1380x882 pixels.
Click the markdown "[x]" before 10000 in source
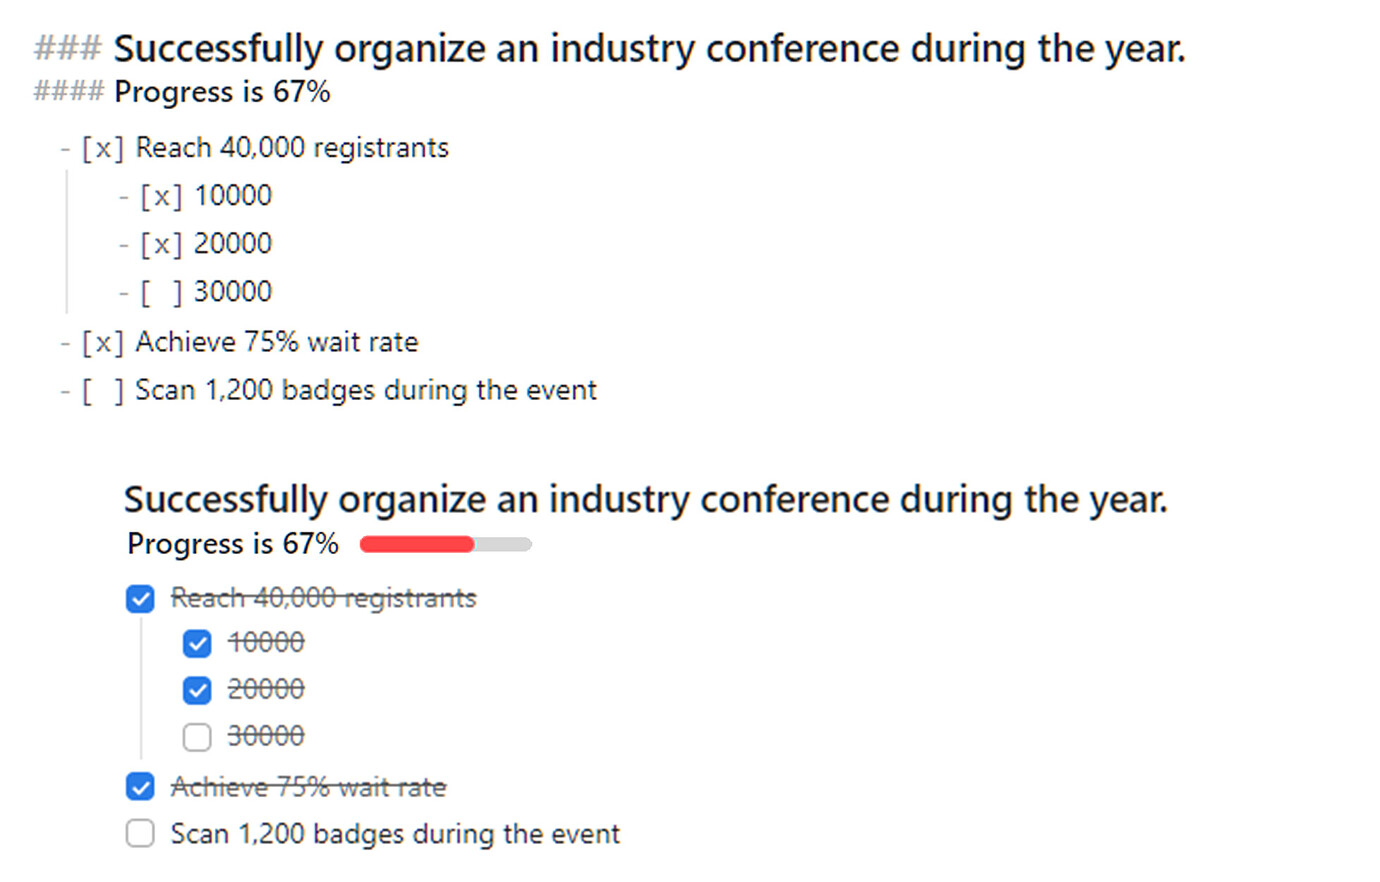161,196
